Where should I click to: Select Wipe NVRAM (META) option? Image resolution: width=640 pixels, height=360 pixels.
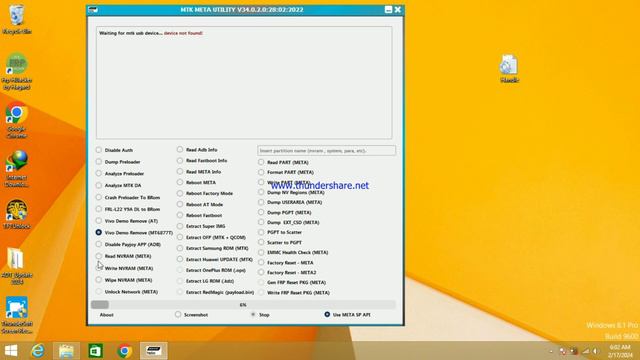coord(124,280)
